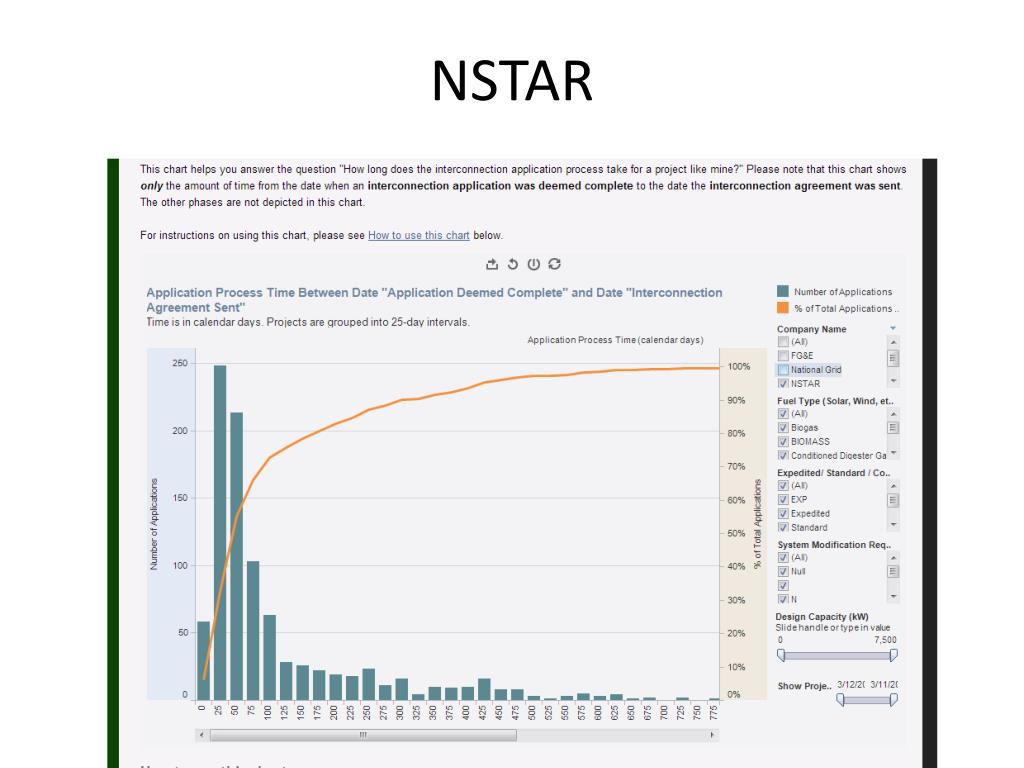Screen dimensions: 1024x768
Task: Uncheck the Biogas fuel type
Action: 783,428
